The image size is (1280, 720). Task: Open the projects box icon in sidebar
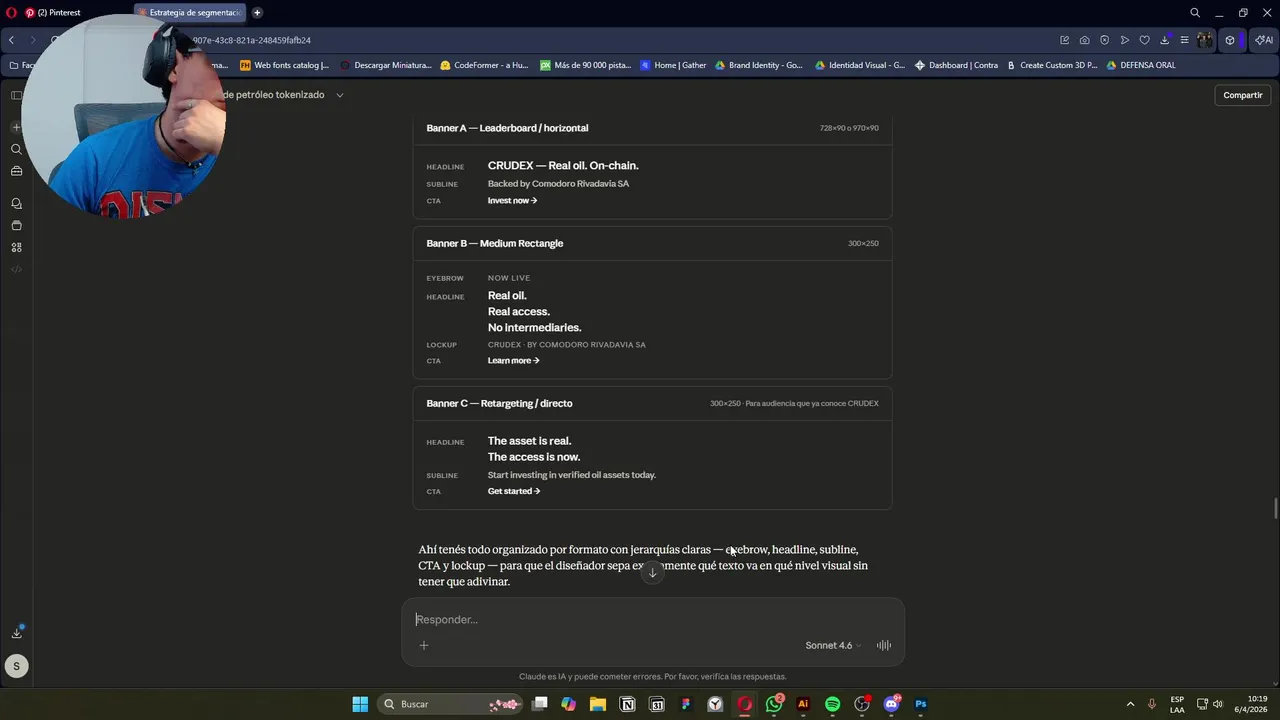16,225
